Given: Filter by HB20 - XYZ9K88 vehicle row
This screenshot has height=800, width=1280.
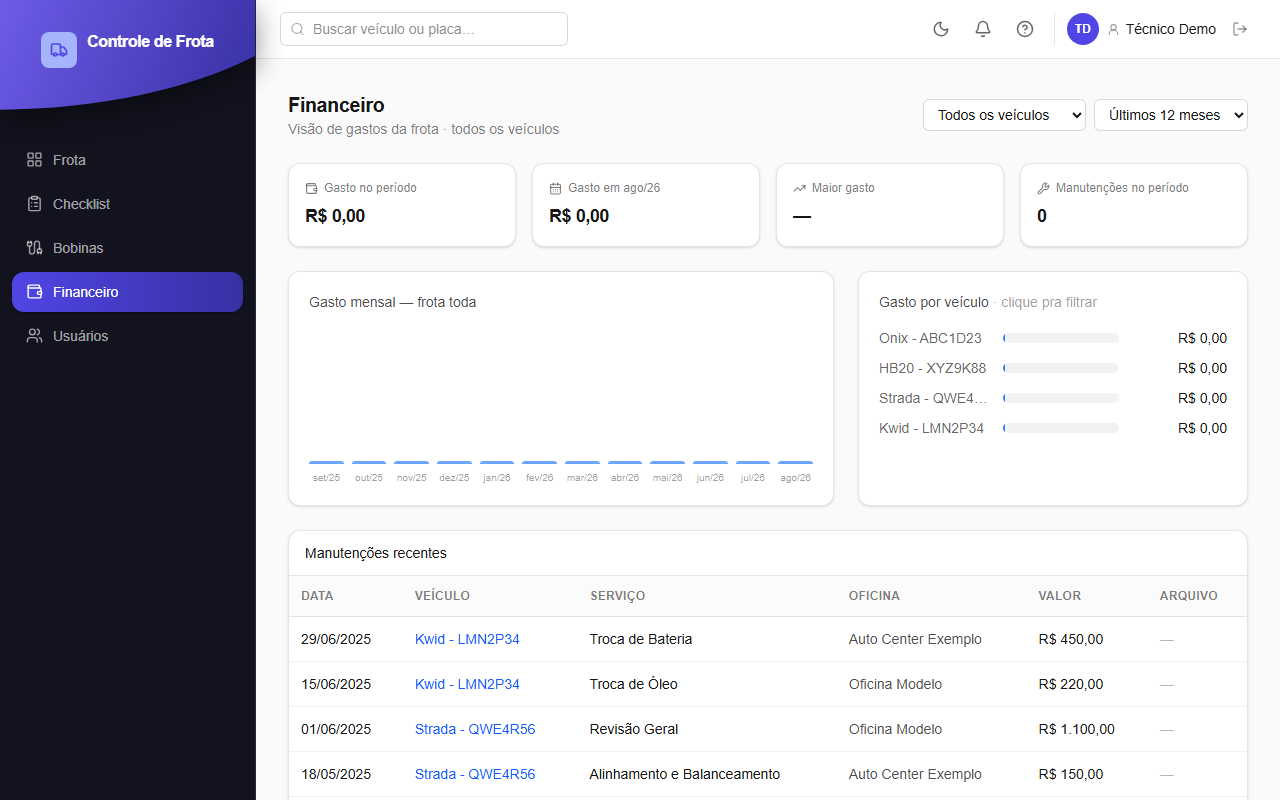Looking at the screenshot, I should [1053, 368].
